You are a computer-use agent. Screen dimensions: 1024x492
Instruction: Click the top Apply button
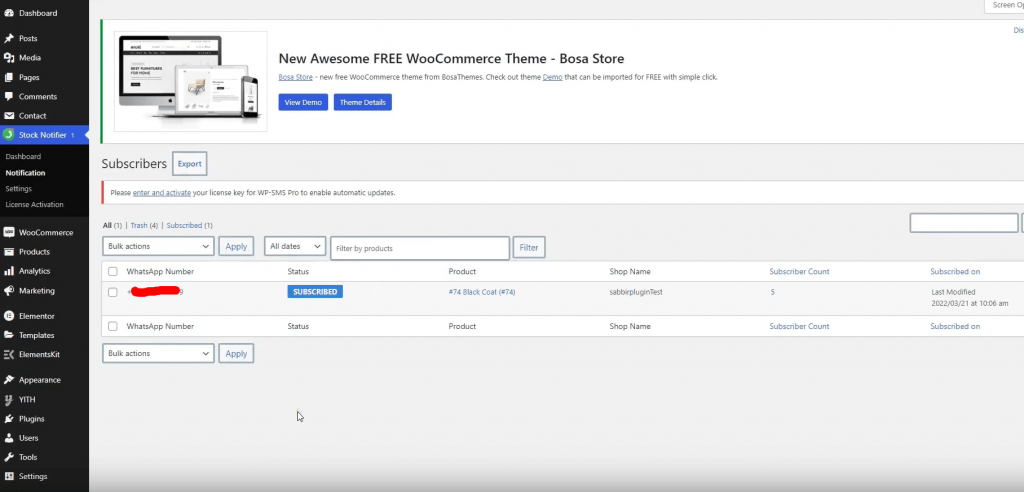pyautogui.click(x=236, y=246)
